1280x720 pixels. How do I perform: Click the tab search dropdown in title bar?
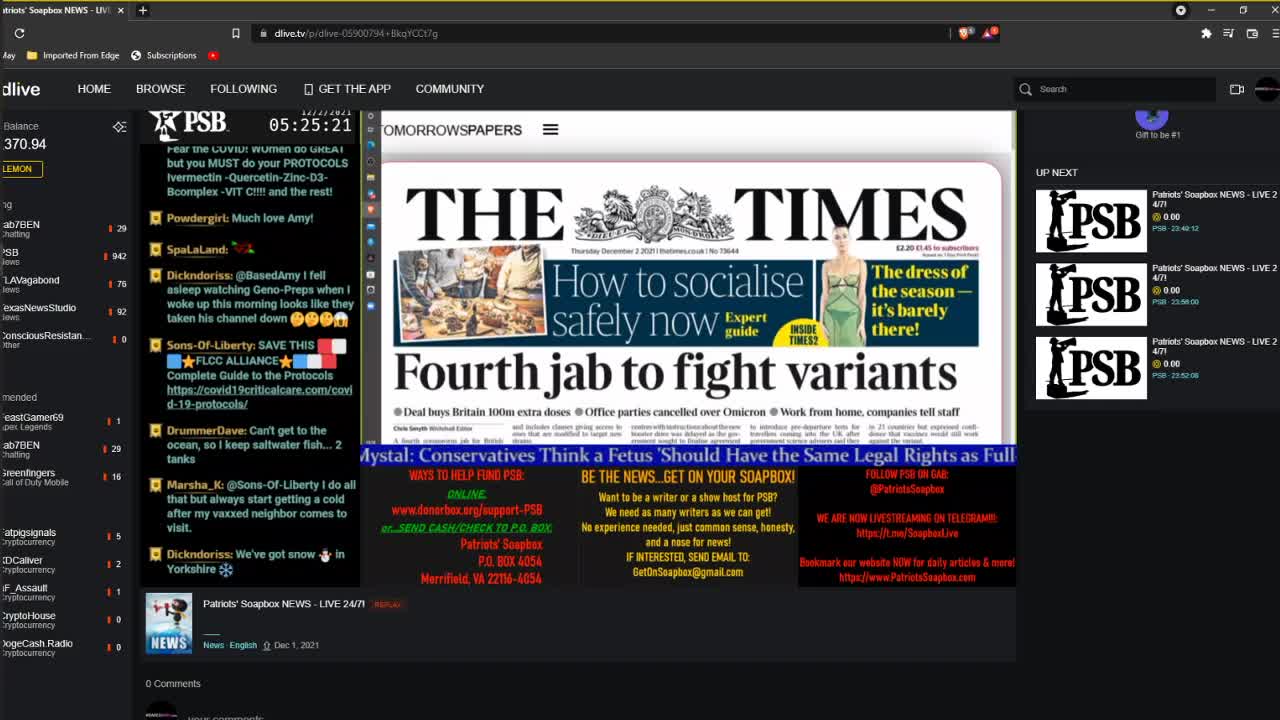[1181, 10]
